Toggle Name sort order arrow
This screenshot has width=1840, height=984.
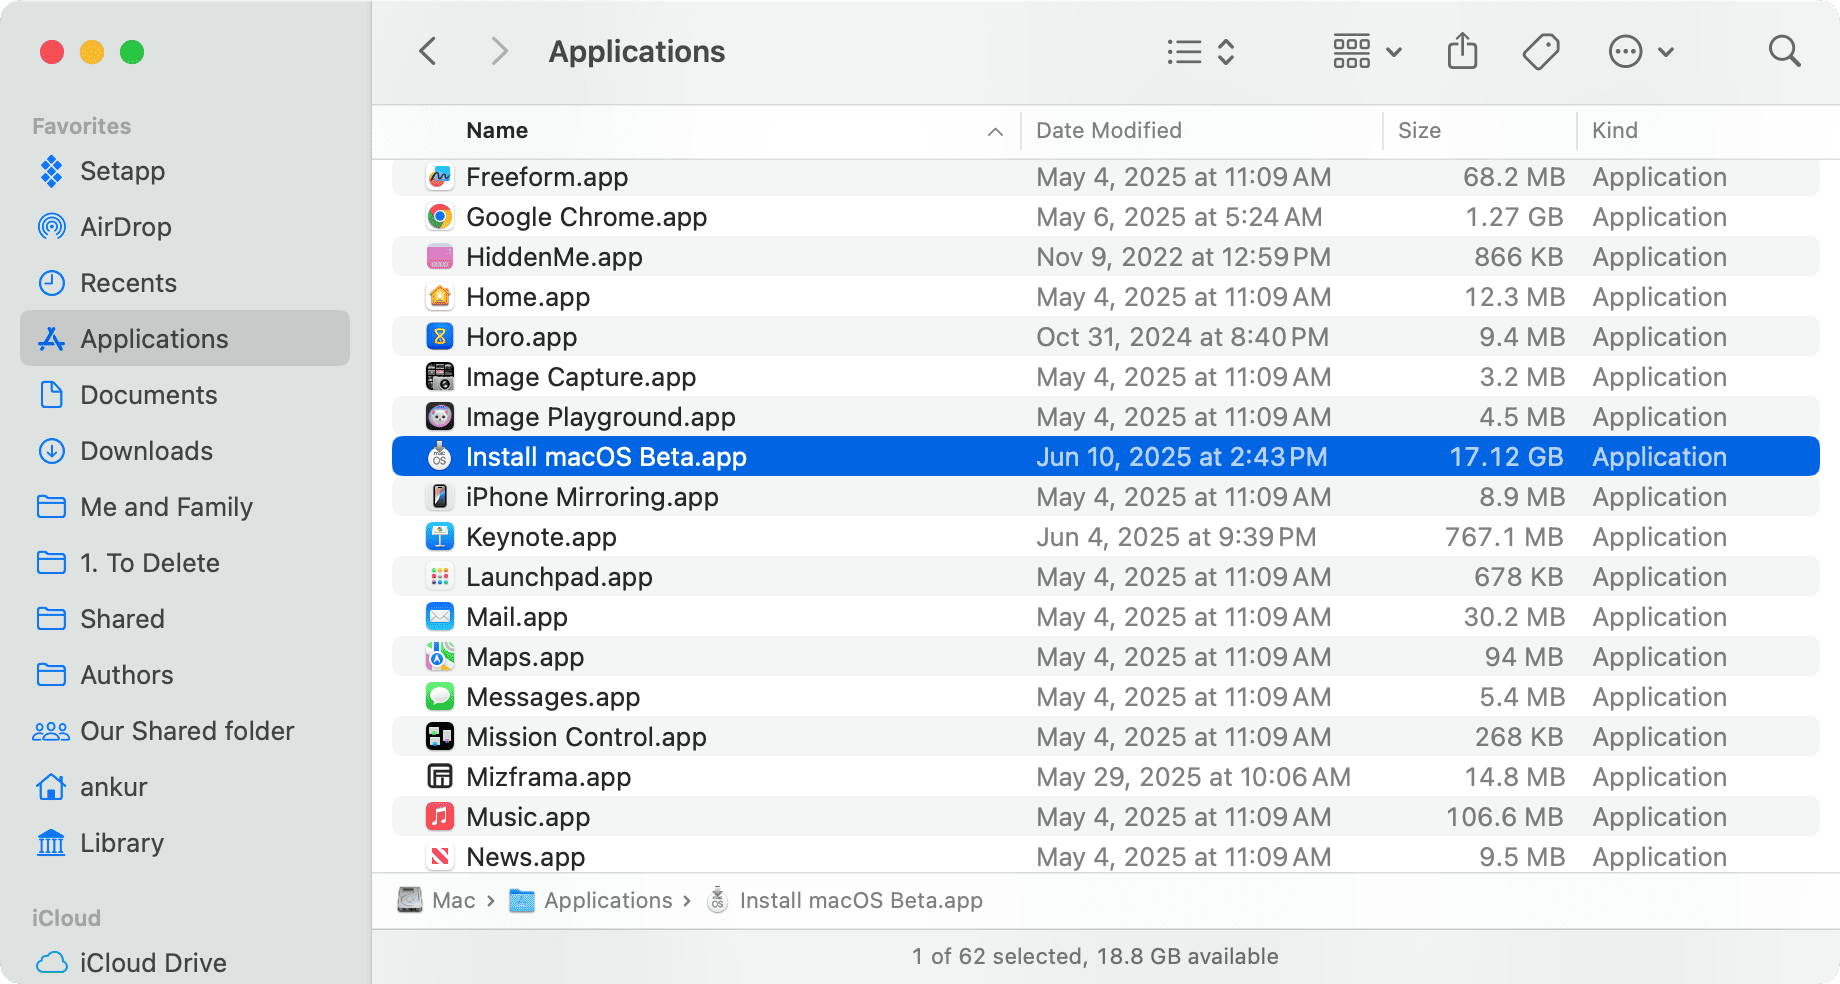coord(995,132)
